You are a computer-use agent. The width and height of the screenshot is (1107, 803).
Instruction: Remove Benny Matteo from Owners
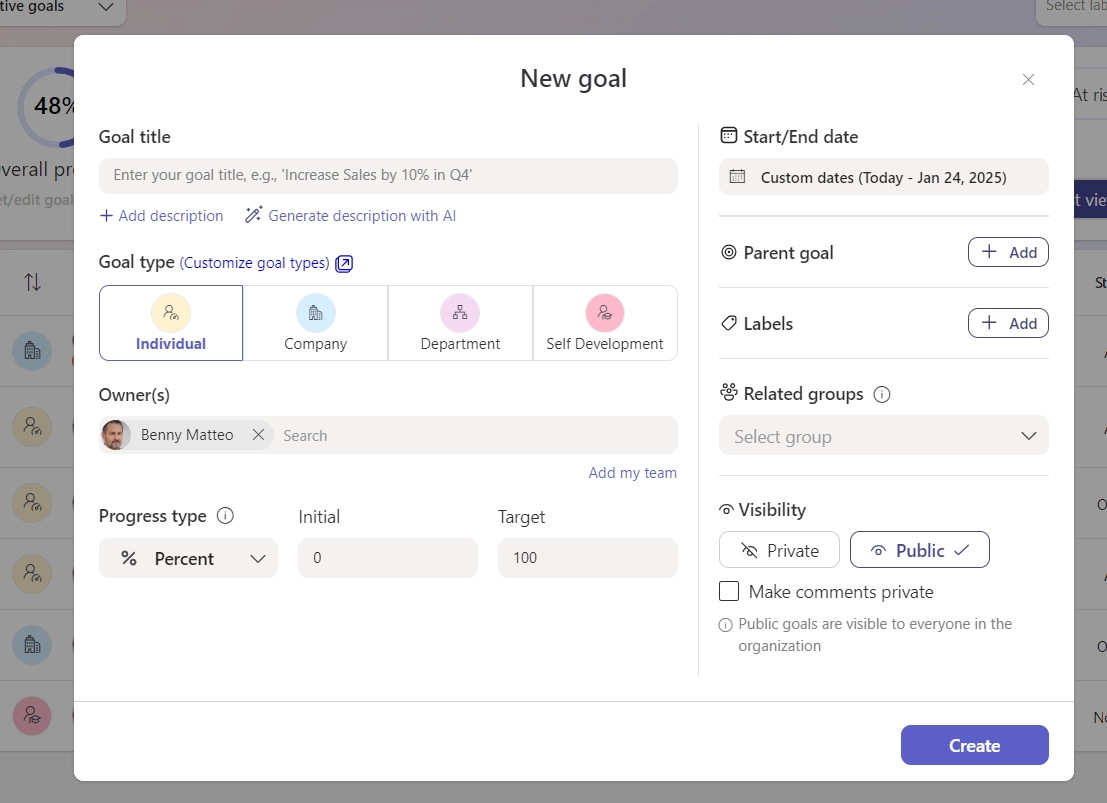[x=257, y=435]
